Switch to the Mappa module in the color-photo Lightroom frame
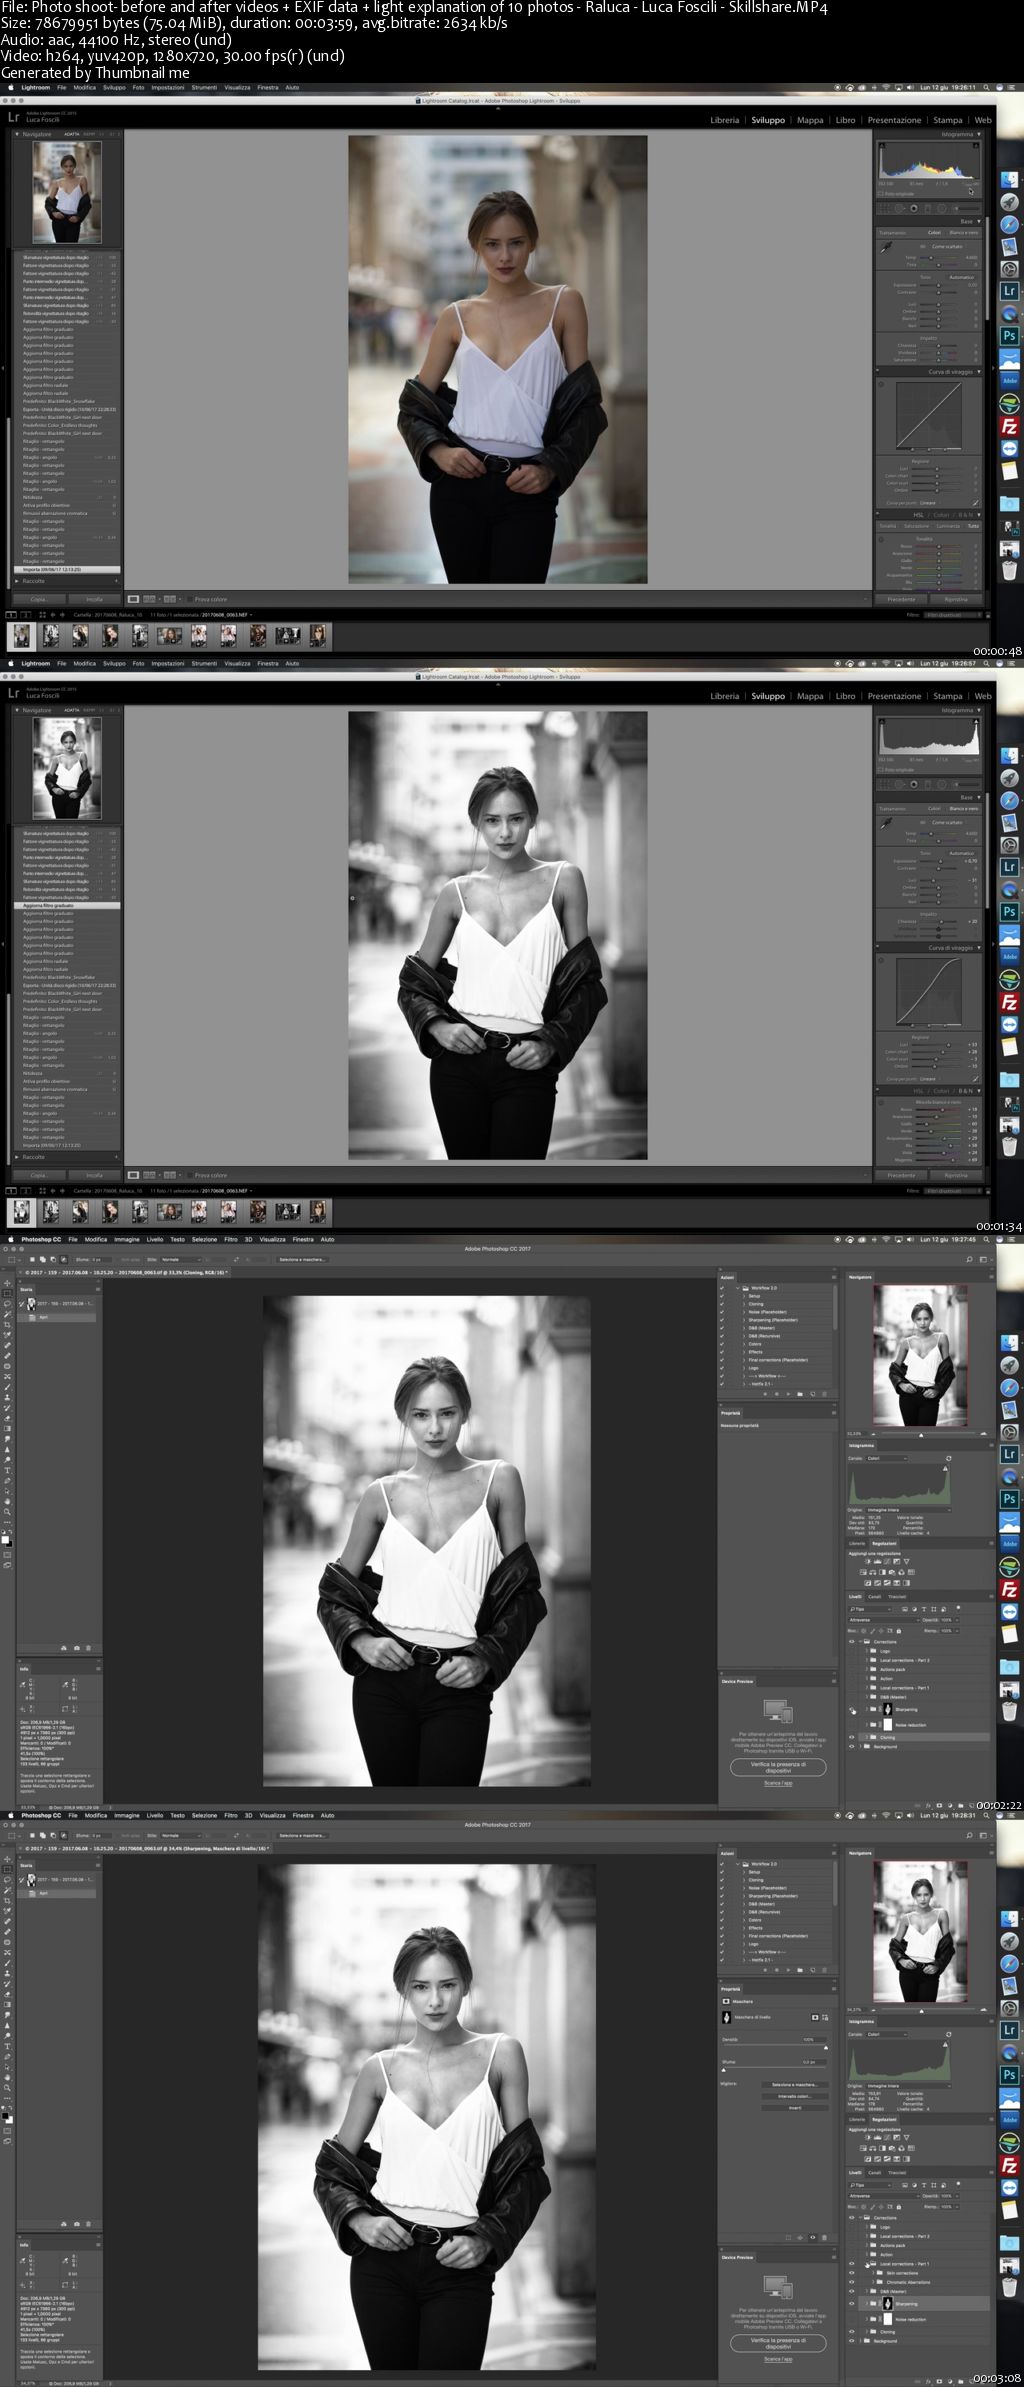Image resolution: width=1024 pixels, height=2387 pixels. tap(810, 120)
